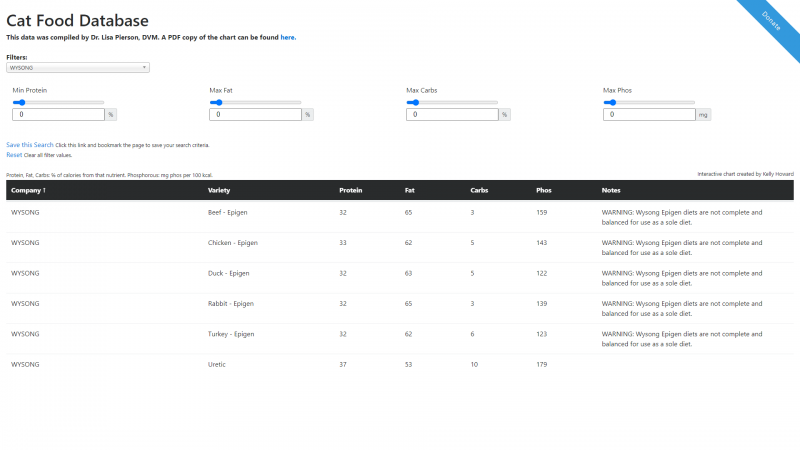Click the Min Protein slider
This screenshot has width=800, height=450.
pyautogui.click(x=59, y=102)
